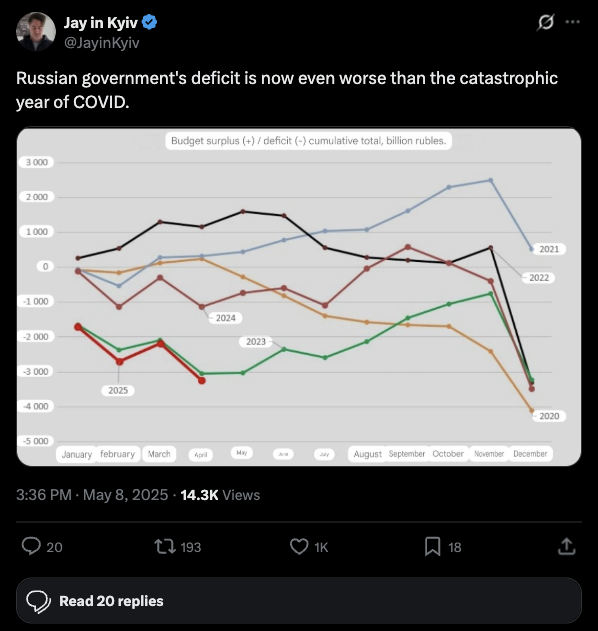
Task: Open the share upload icon
Action: [567, 546]
